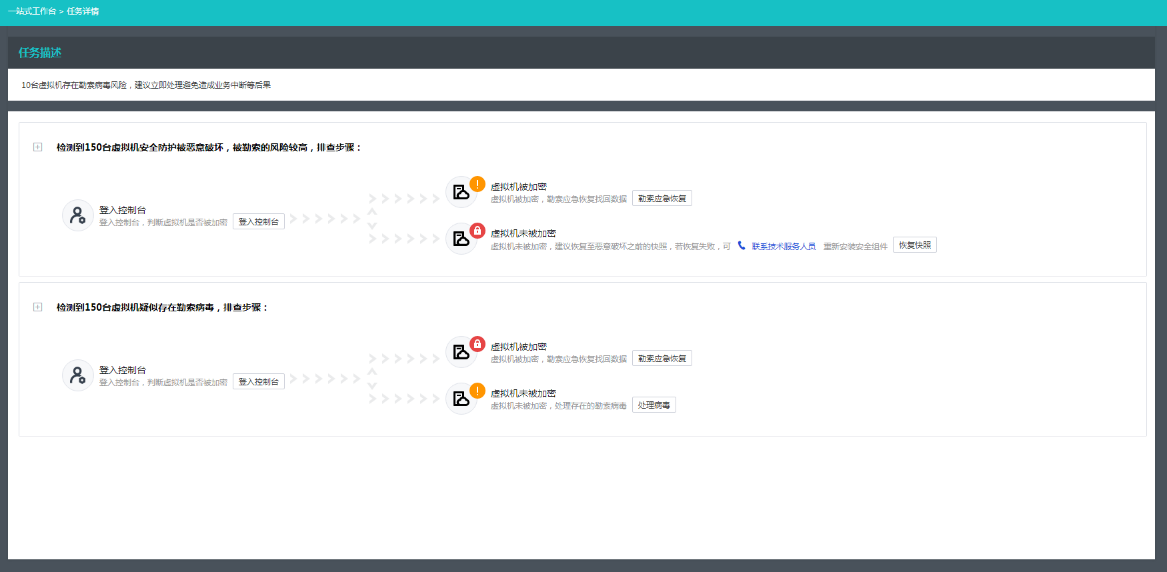Click 勒索应急恢复 in the second section
The height and width of the screenshot is (572, 1167).
pyautogui.click(x=662, y=358)
